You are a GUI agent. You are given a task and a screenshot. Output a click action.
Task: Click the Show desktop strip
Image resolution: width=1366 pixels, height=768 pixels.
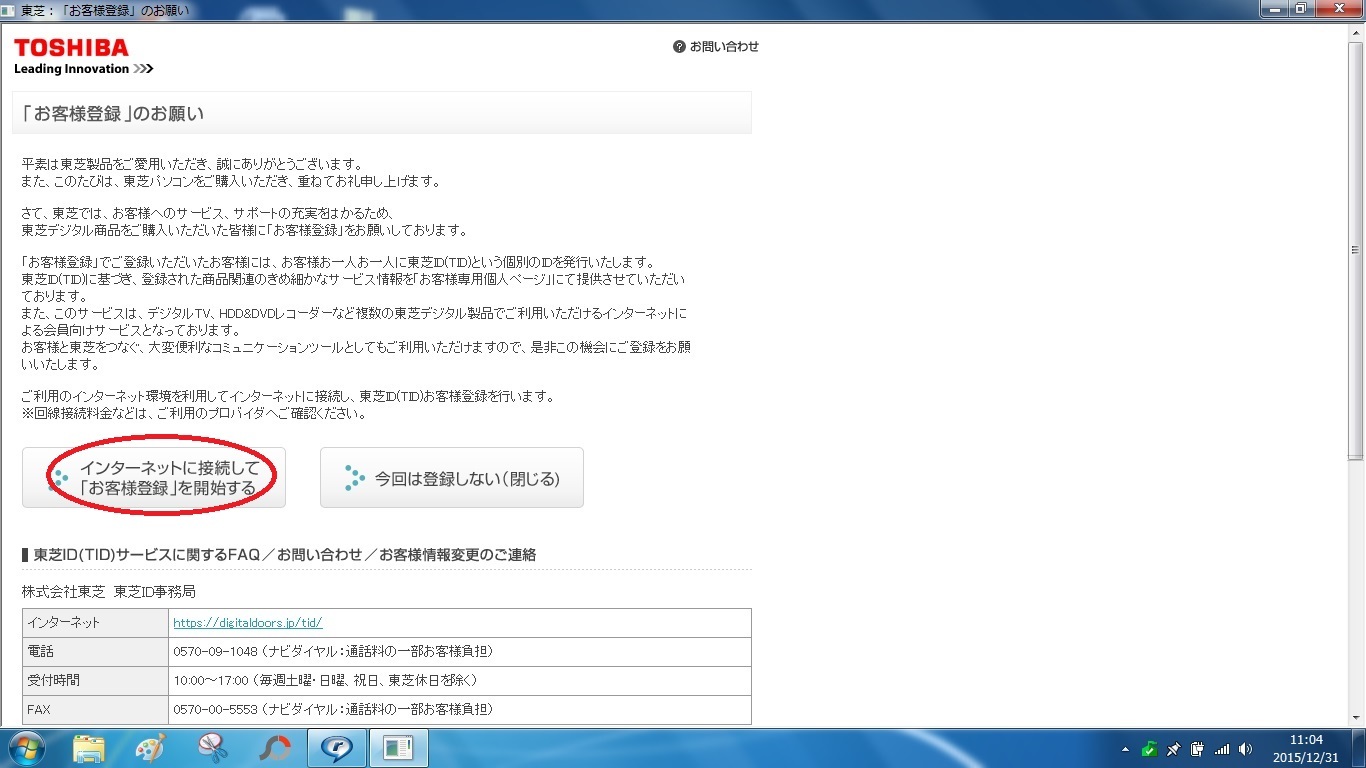pos(1359,748)
